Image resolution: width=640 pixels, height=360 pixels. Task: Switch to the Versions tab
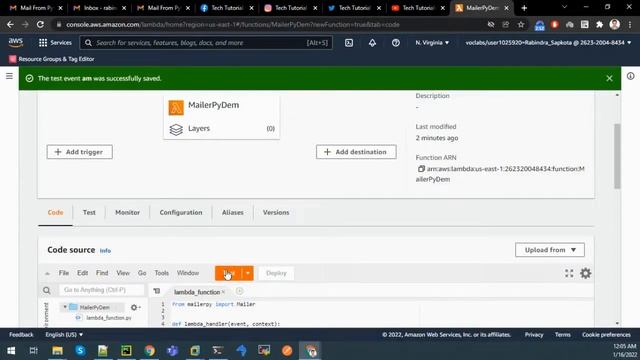pos(276,212)
